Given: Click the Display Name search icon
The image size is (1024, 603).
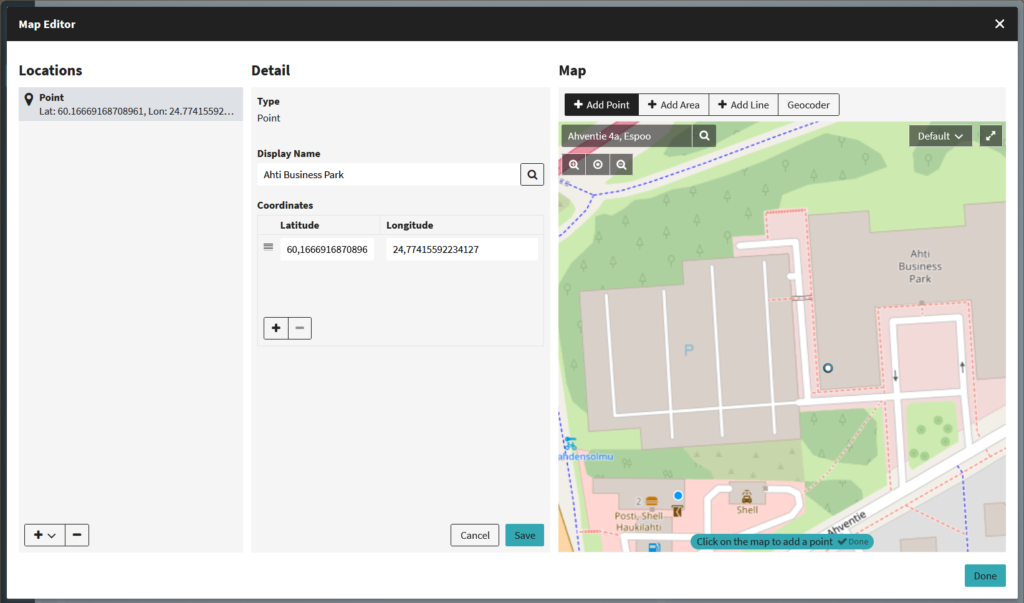Looking at the screenshot, I should (x=532, y=175).
